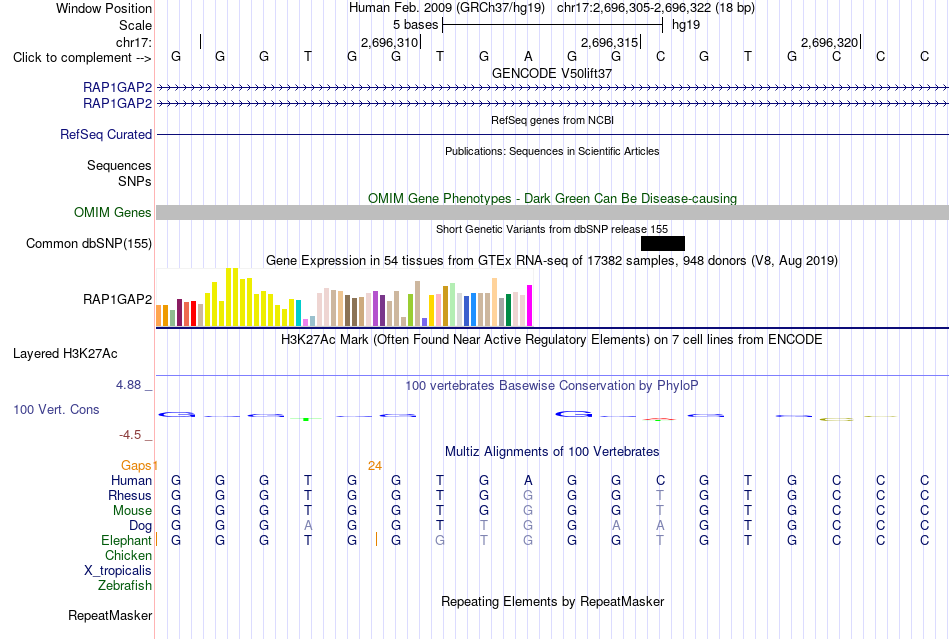Click the GTEx tissue expression bar chart
The width and height of the screenshot is (950, 639).
tap(344, 297)
